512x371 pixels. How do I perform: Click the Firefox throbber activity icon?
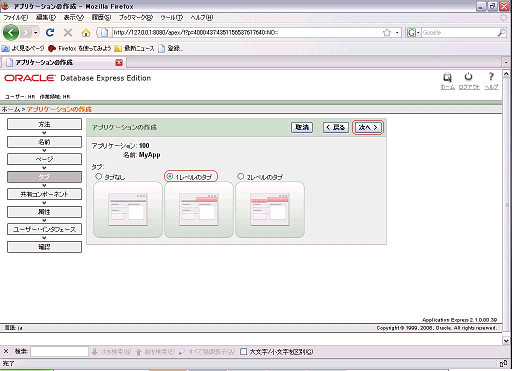pos(504,18)
